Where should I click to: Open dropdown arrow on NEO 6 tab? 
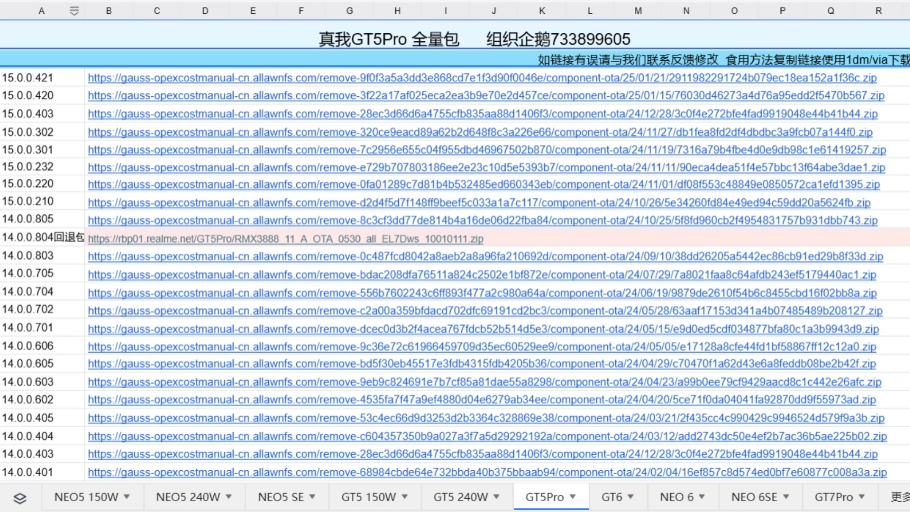pos(702,497)
